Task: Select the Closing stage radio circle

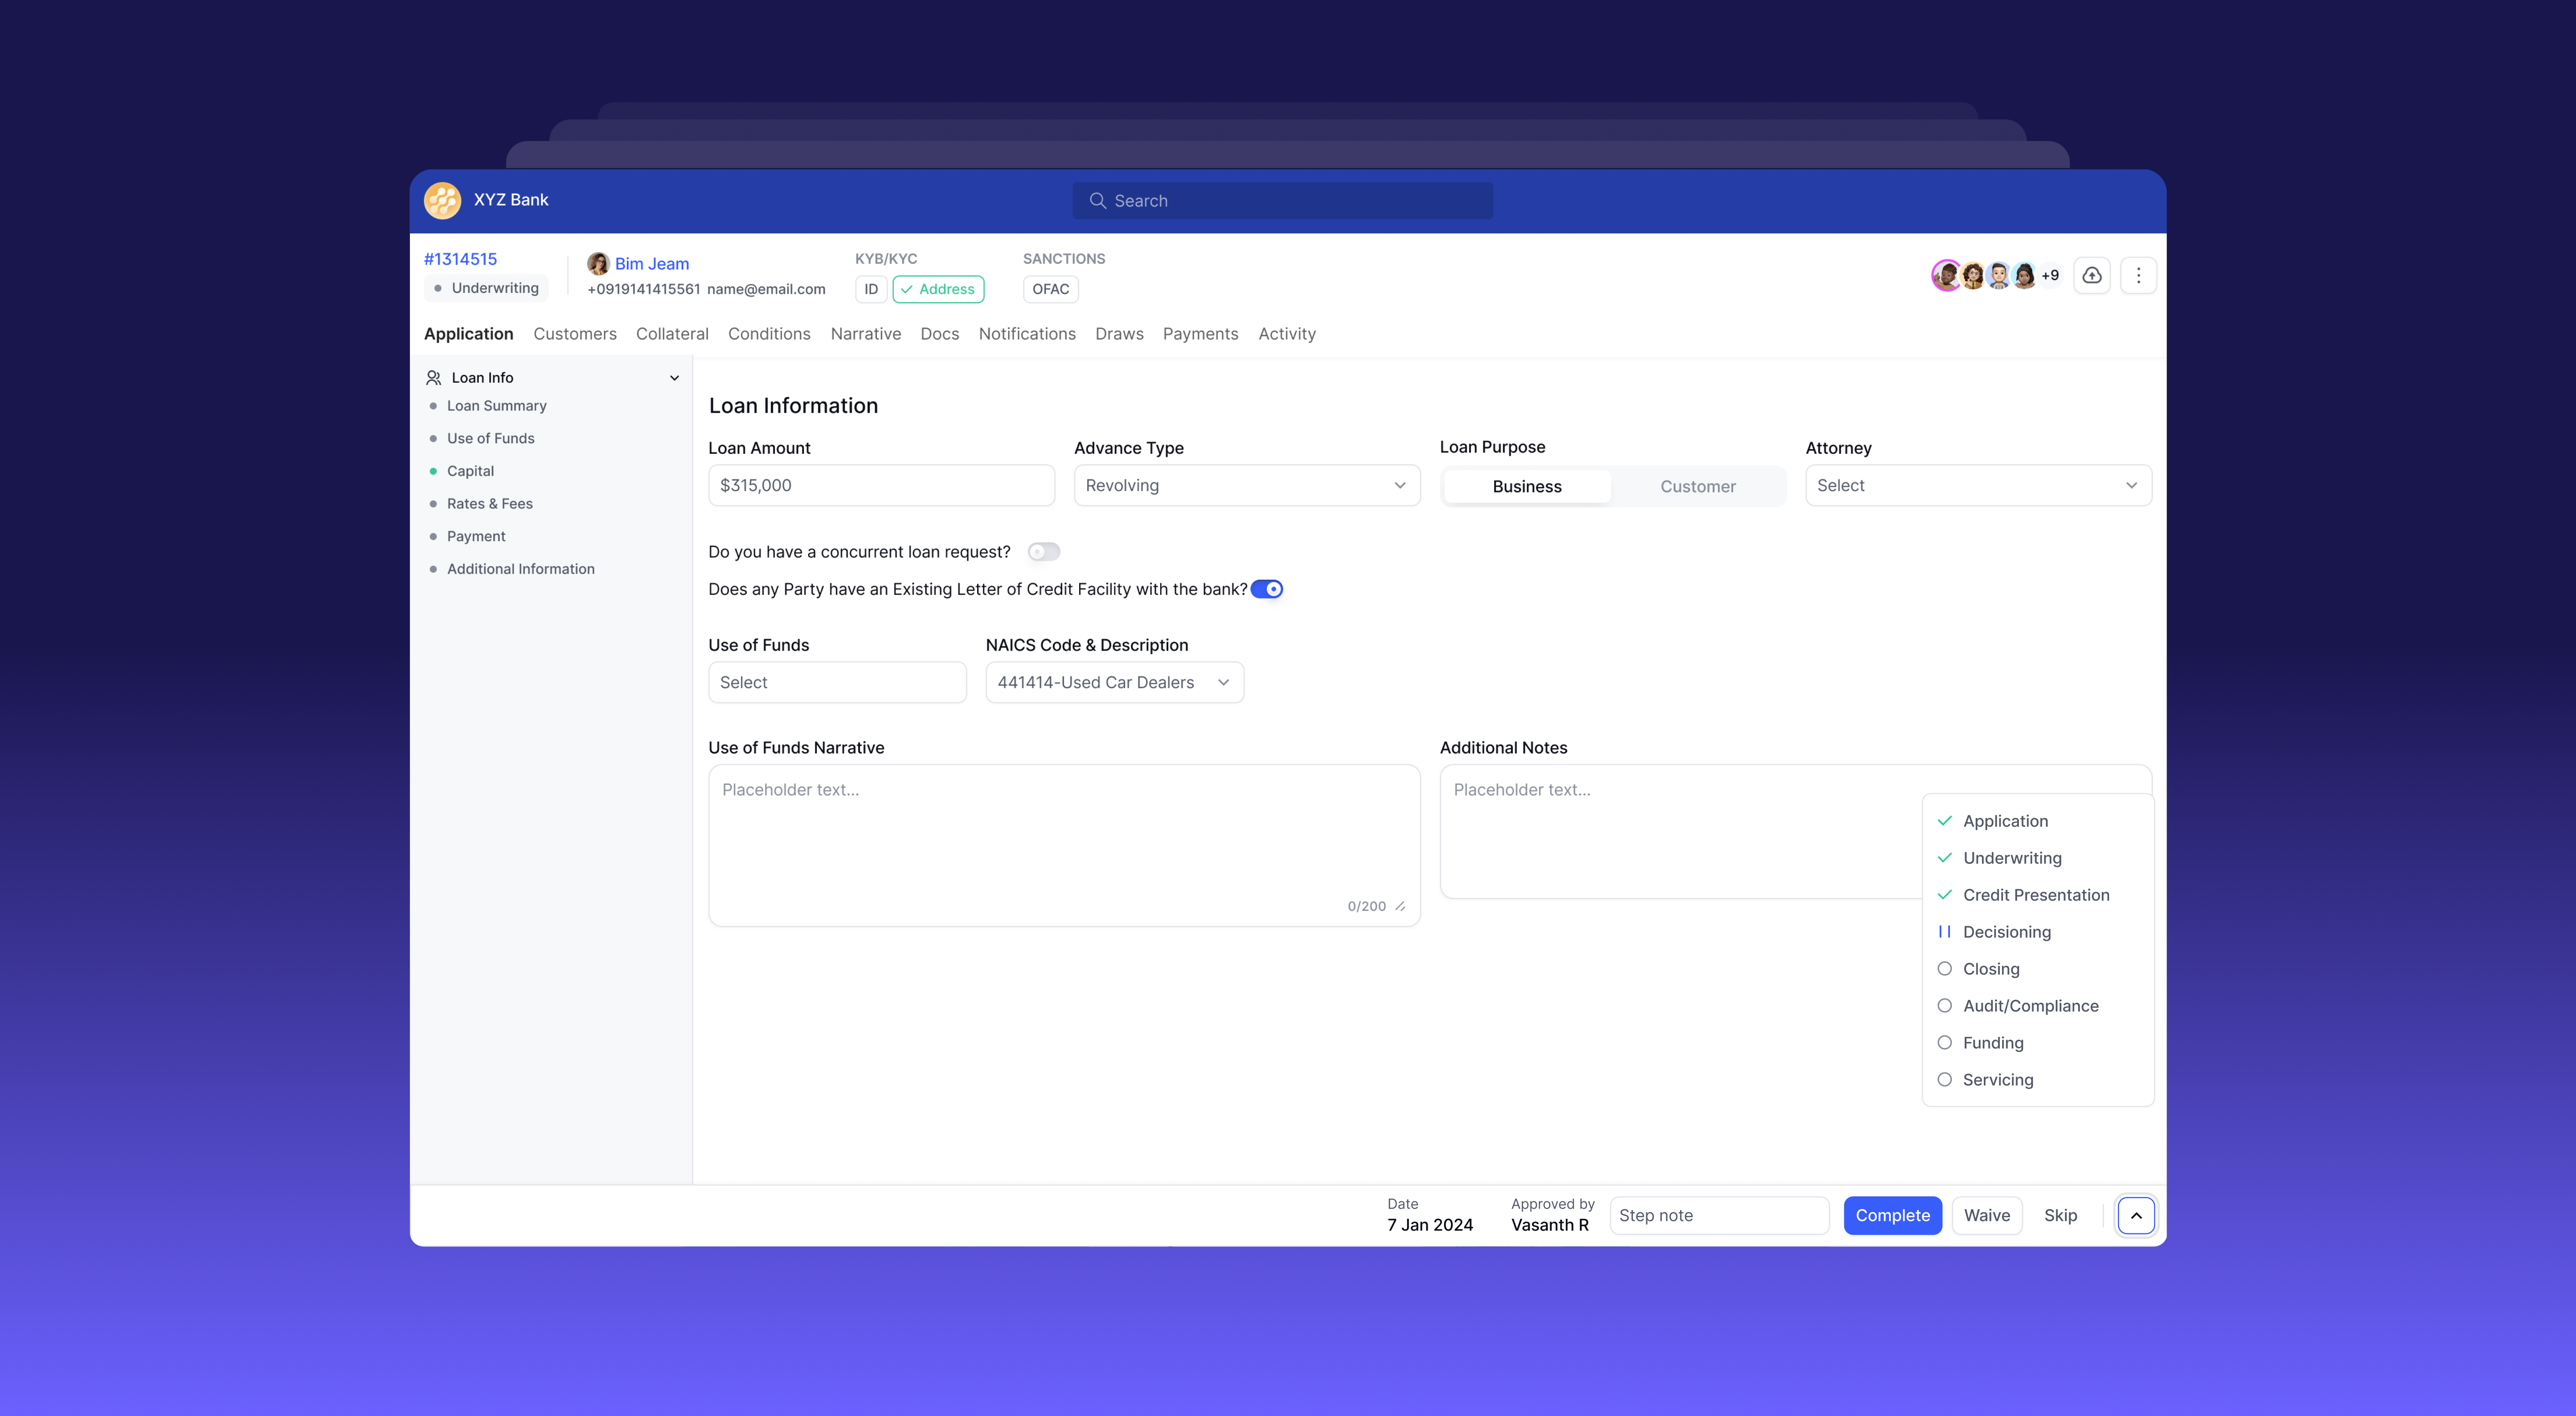Action: 1945,969
